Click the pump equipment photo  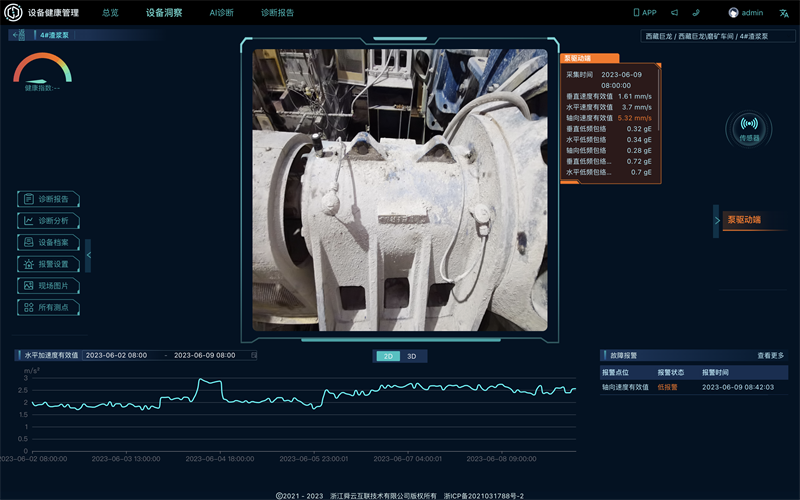[x=400, y=190]
